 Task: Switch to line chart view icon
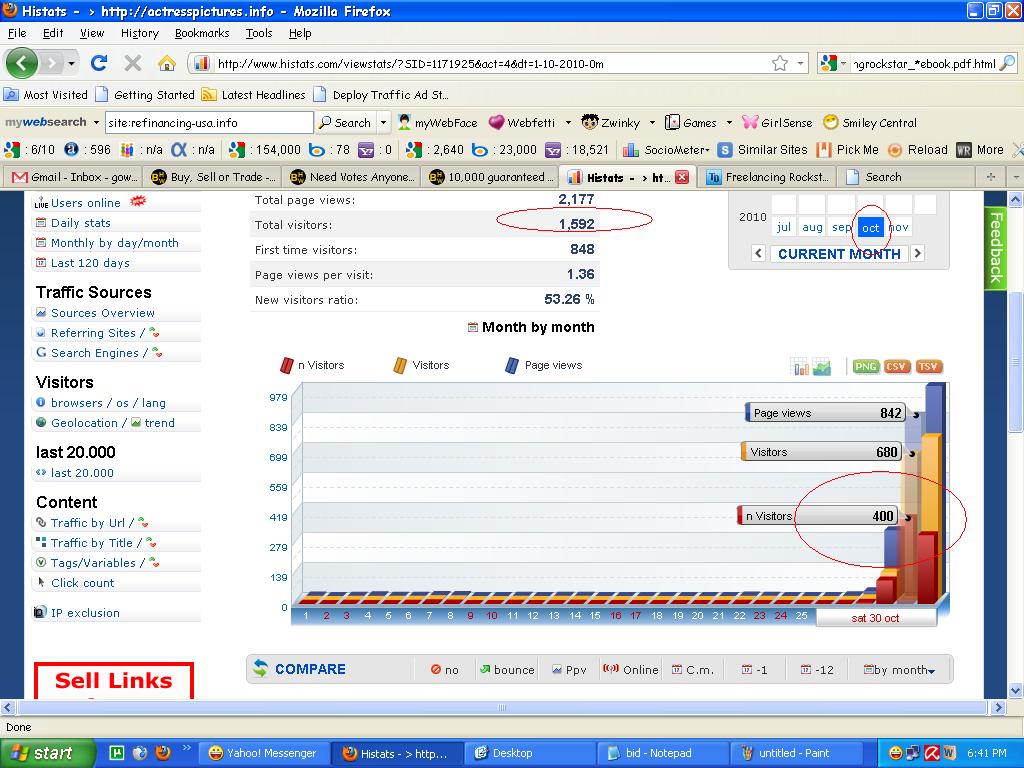(822, 367)
